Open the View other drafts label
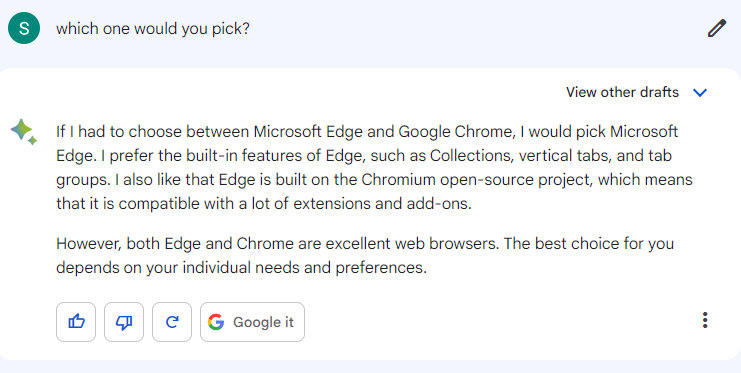 coord(622,92)
